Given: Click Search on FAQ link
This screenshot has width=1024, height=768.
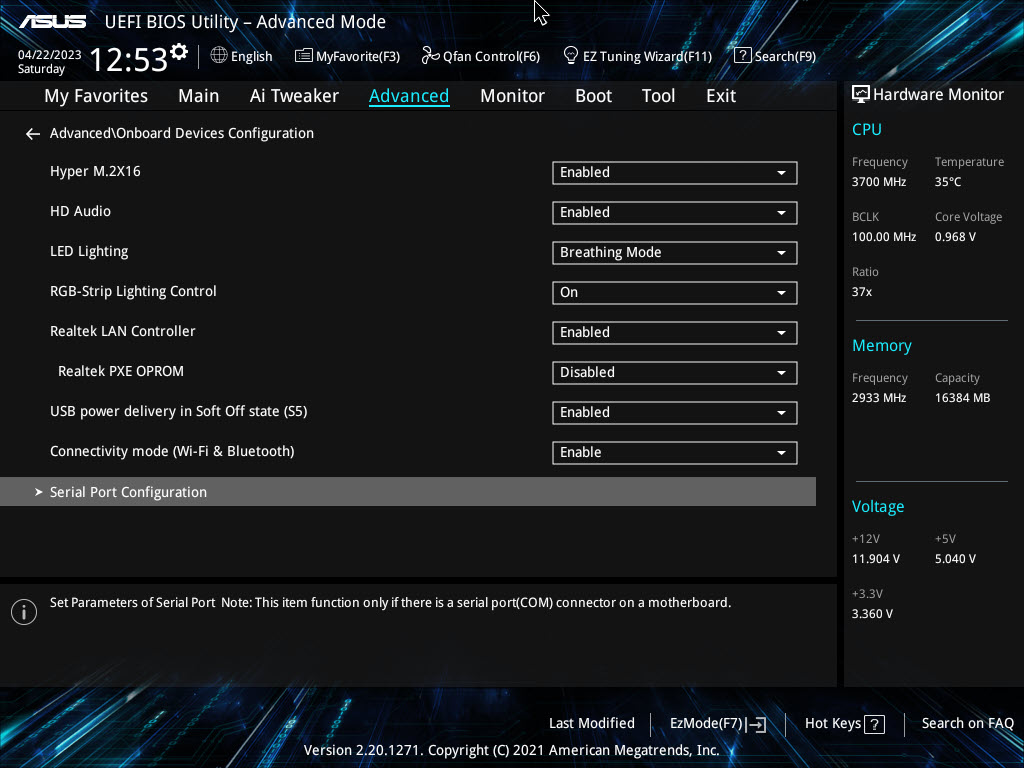Looking at the screenshot, I should [x=967, y=723].
